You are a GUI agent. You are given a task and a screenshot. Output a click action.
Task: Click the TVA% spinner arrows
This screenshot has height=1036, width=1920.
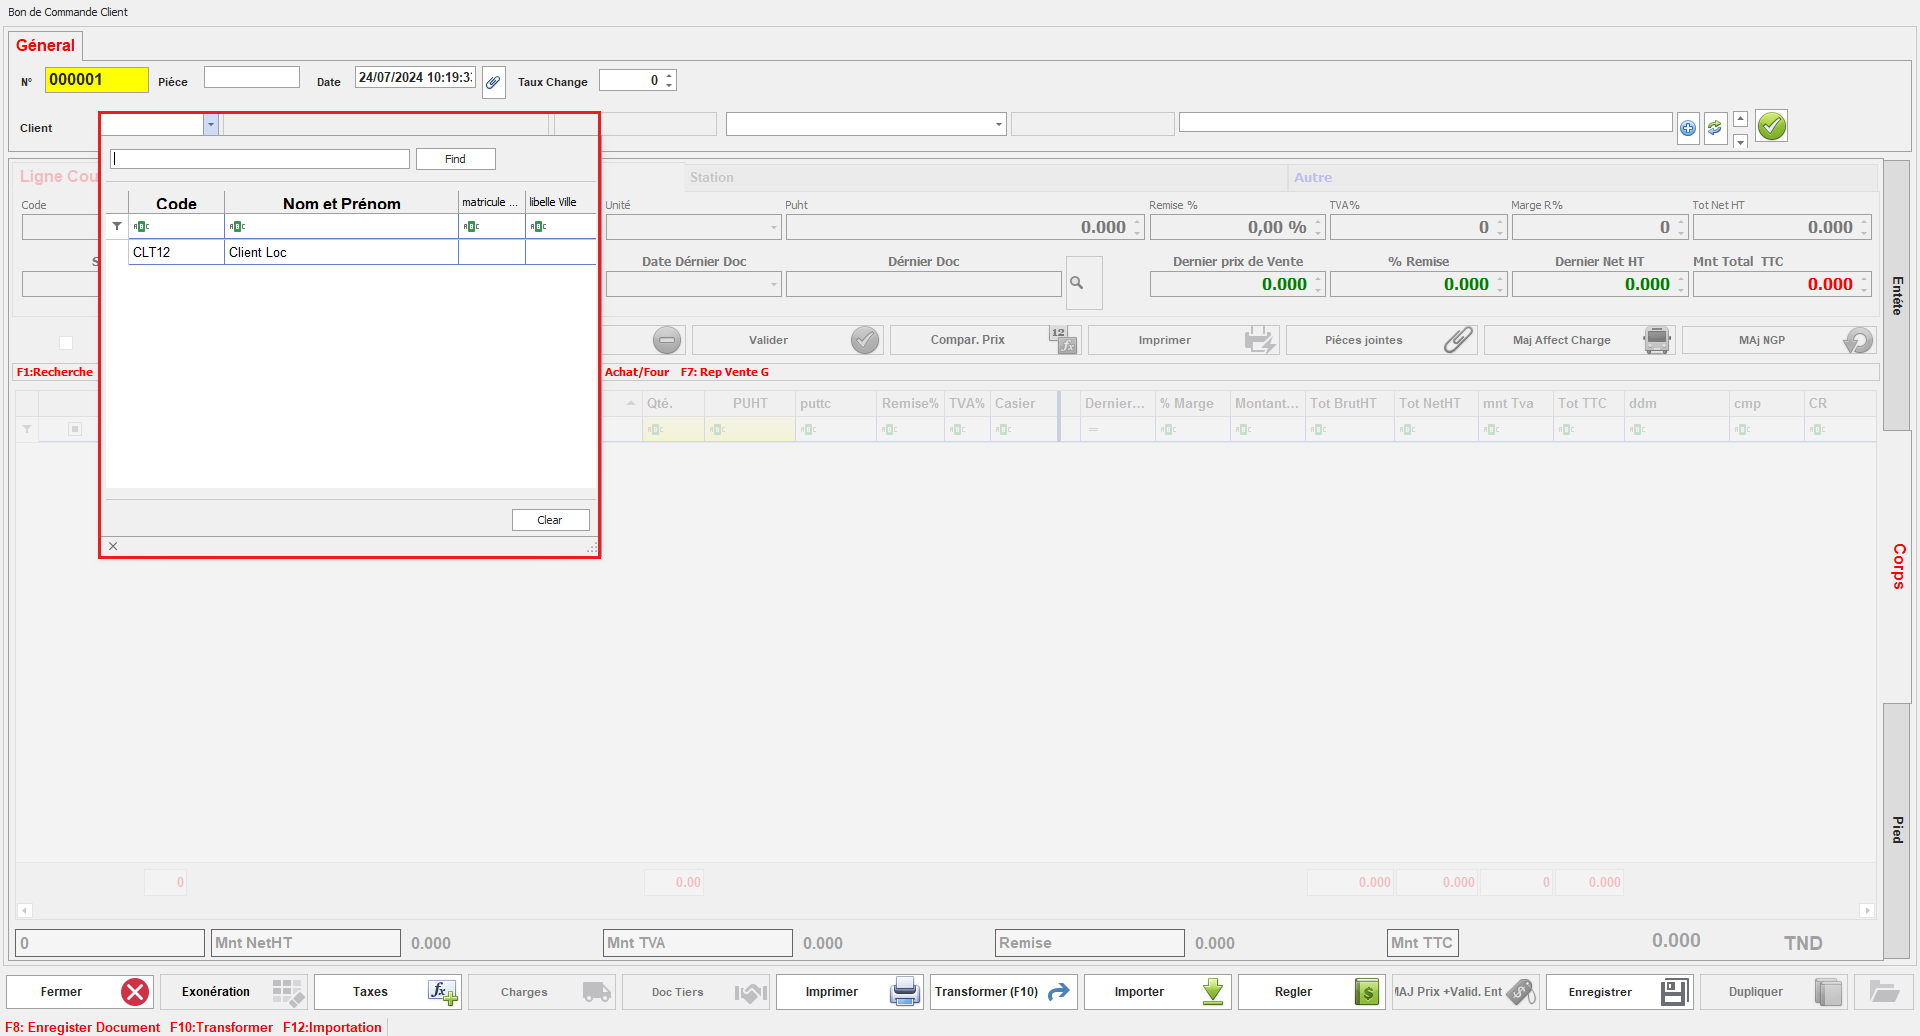coord(1500,228)
